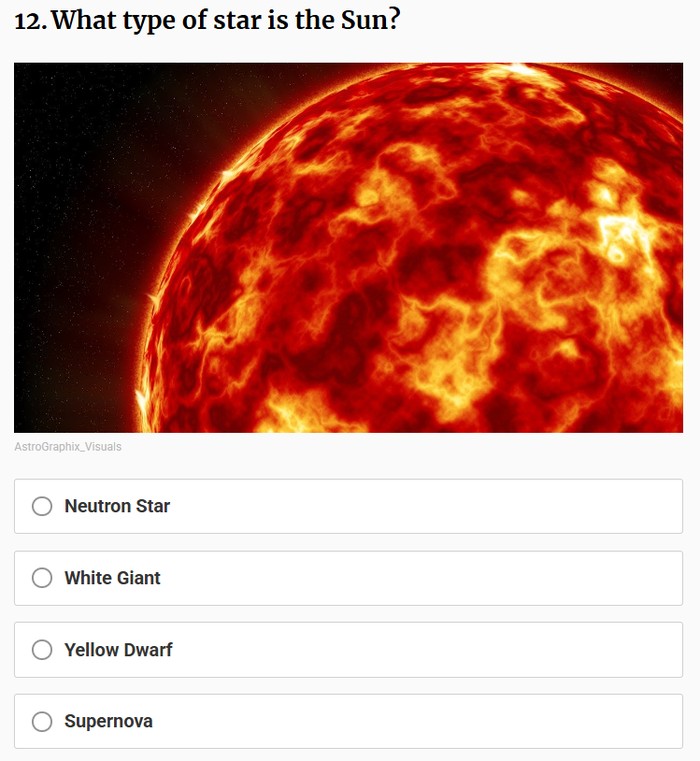This screenshot has height=761, width=700.
Task: Click the "Supernova" answer text
Action: pyautogui.click(x=108, y=721)
